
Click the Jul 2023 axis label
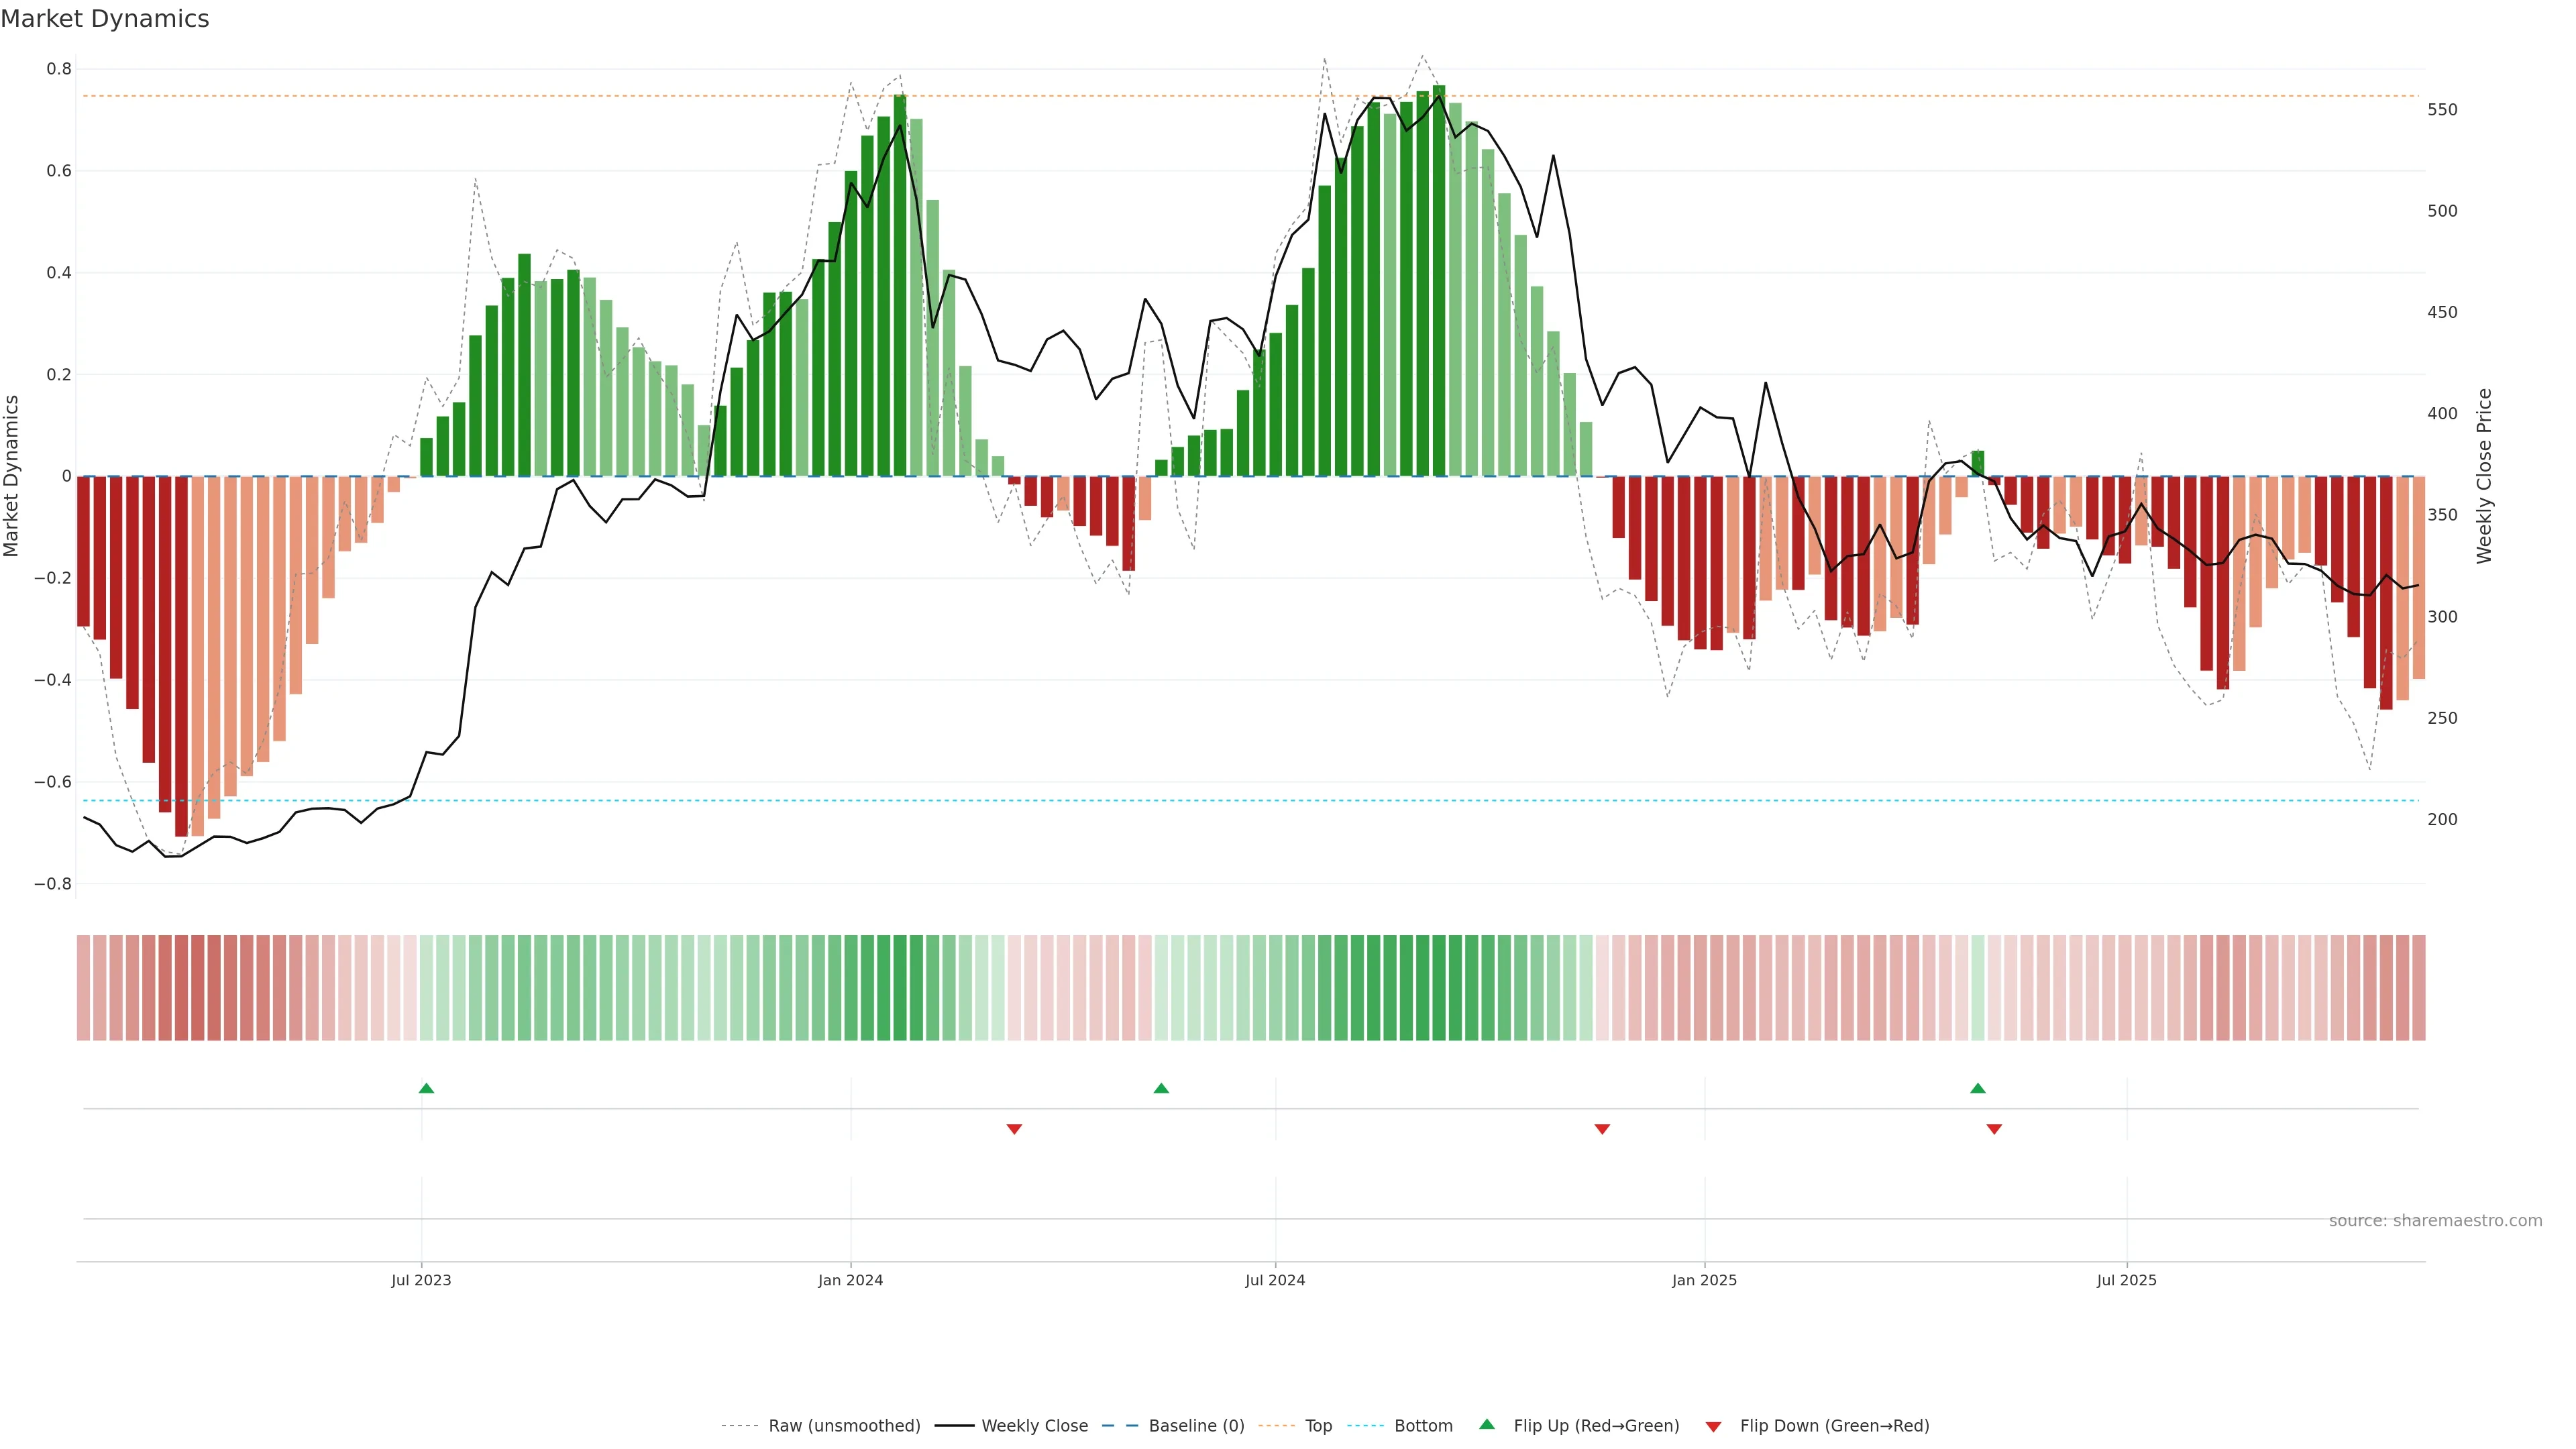pyautogui.click(x=421, y=1280)
